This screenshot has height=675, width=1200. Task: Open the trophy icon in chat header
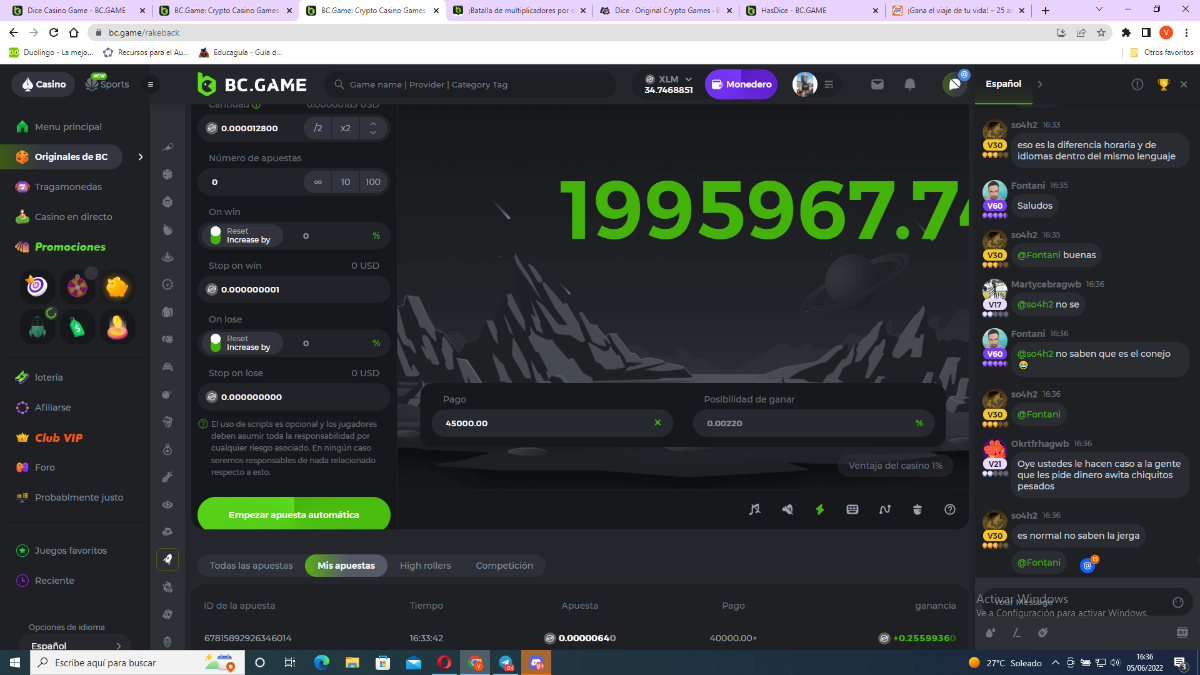click(1163, 85)
